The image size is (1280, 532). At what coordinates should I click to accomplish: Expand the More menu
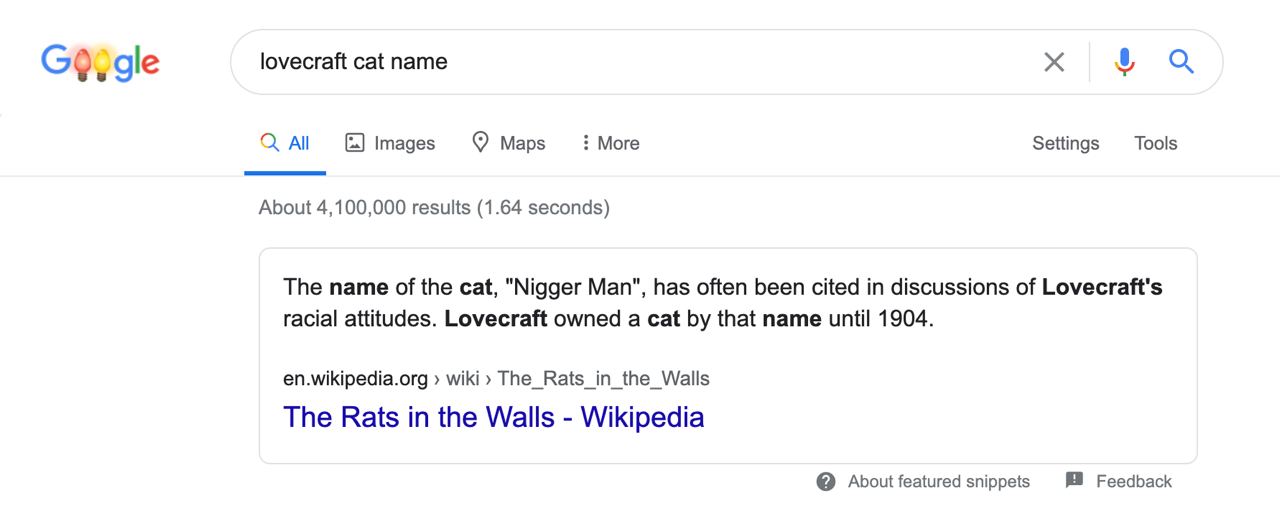point(610,143)
